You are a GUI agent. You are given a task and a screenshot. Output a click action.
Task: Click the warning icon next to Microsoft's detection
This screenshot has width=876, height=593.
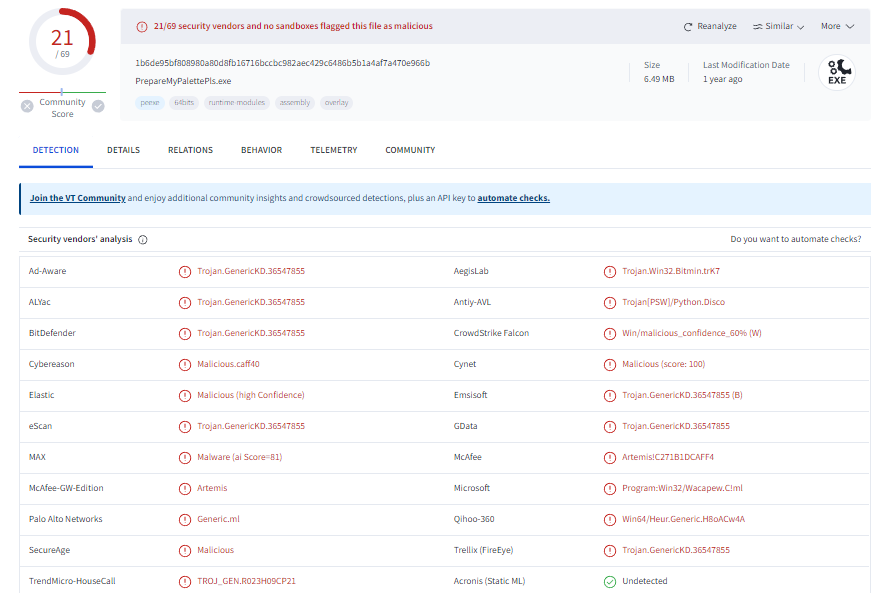click(x=609, y=488)
